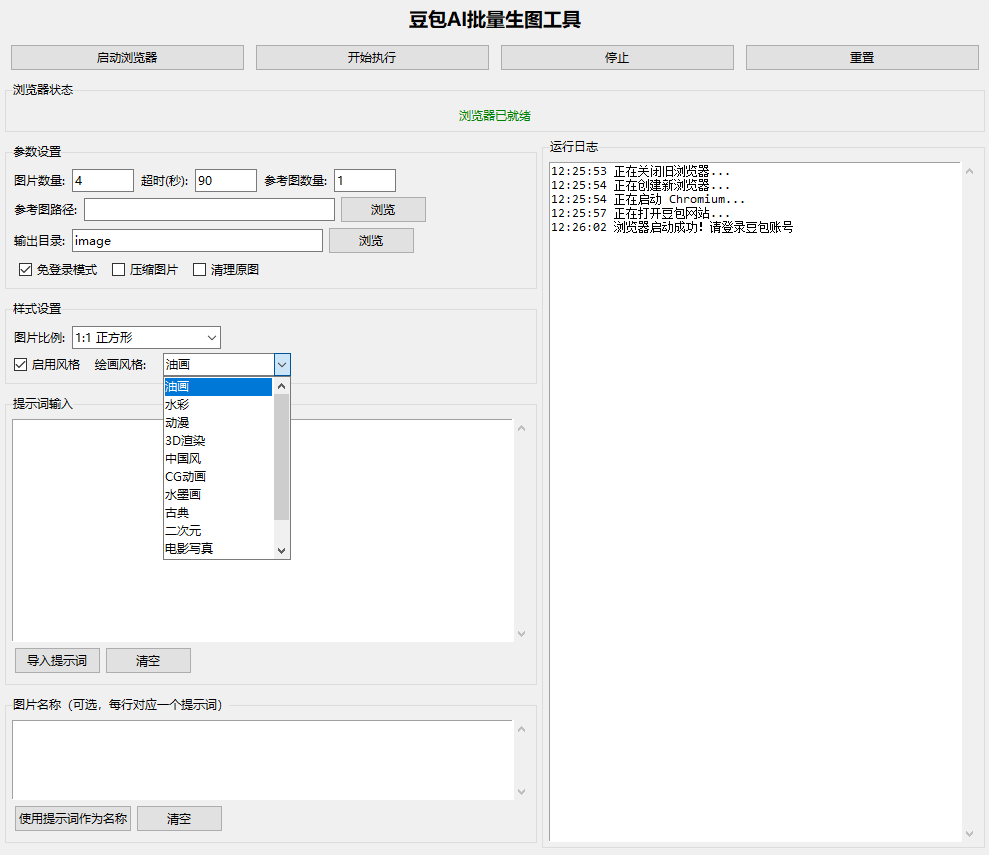Open the 图片比例 aspect ratio dropdown

(x=146, y=337)
